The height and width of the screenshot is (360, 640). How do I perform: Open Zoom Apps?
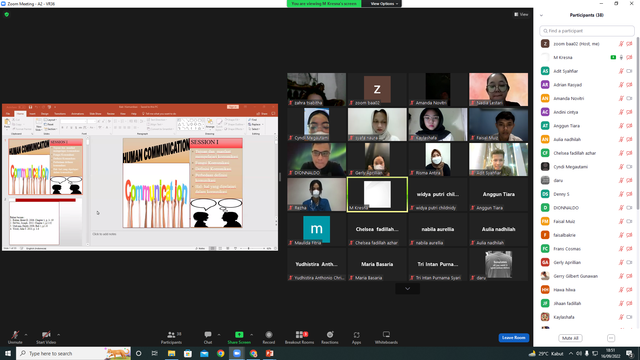(x=356, y=337)
